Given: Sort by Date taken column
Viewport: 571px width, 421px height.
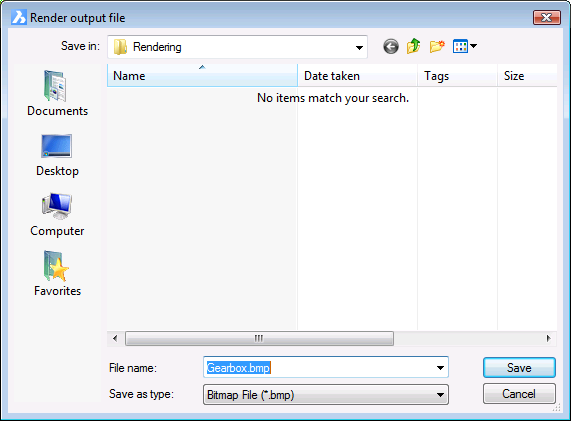Looking at the screenshot, I should pos(357,76).
